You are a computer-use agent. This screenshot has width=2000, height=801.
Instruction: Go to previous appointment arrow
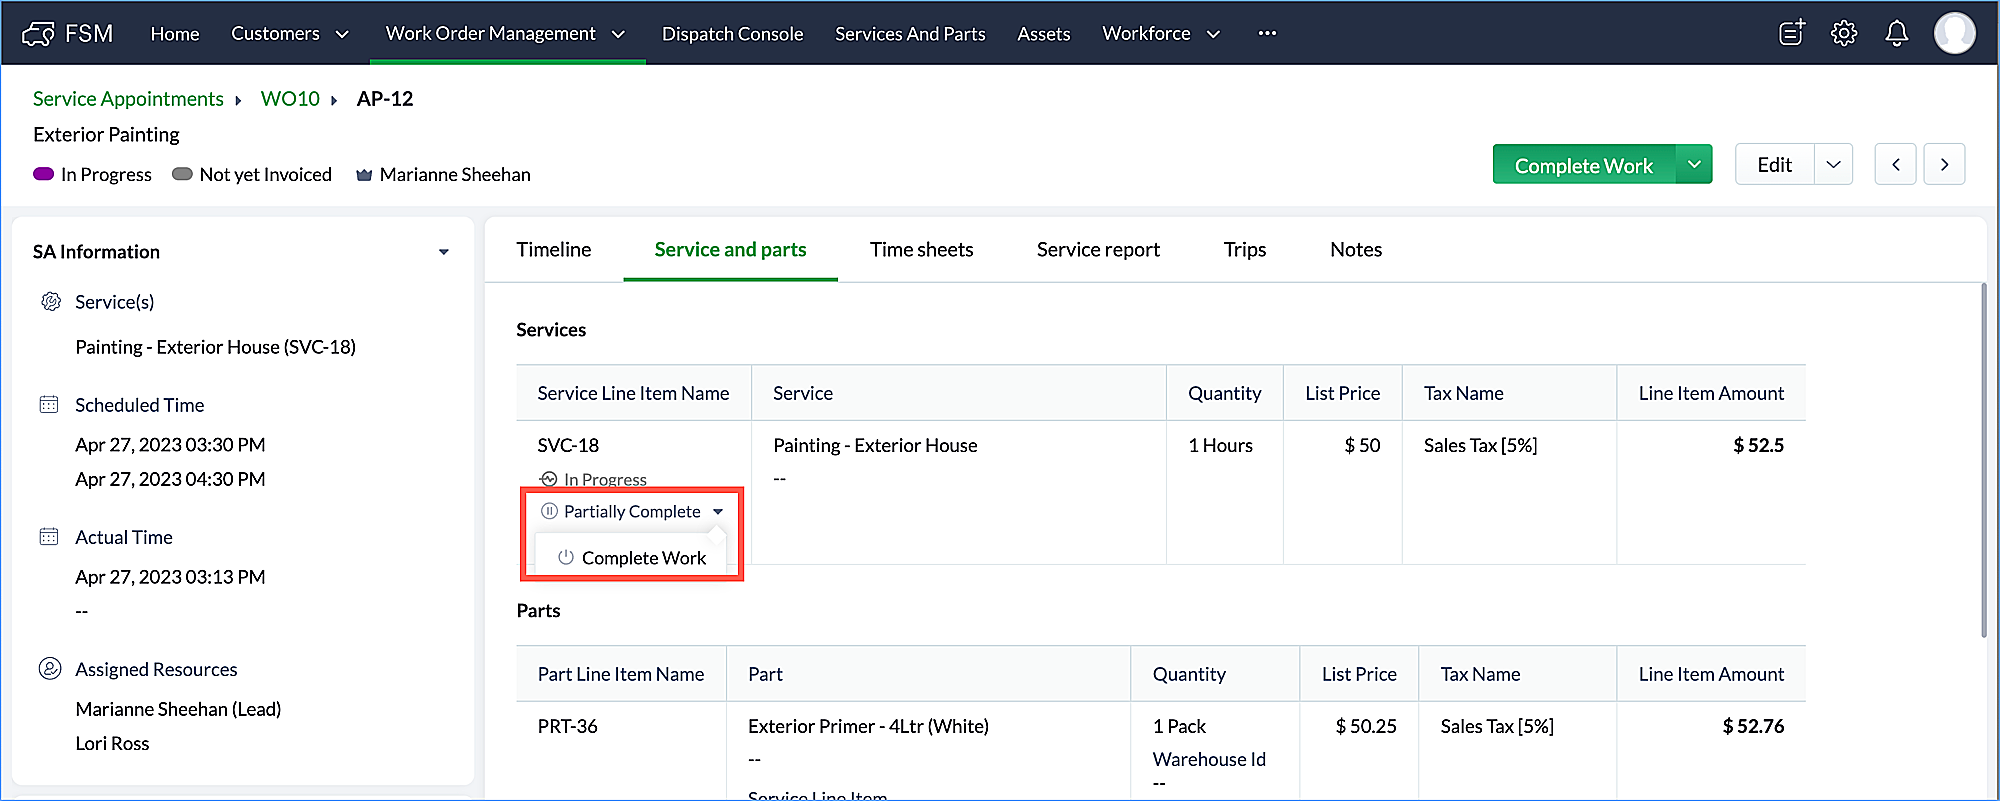(1896, 165)
